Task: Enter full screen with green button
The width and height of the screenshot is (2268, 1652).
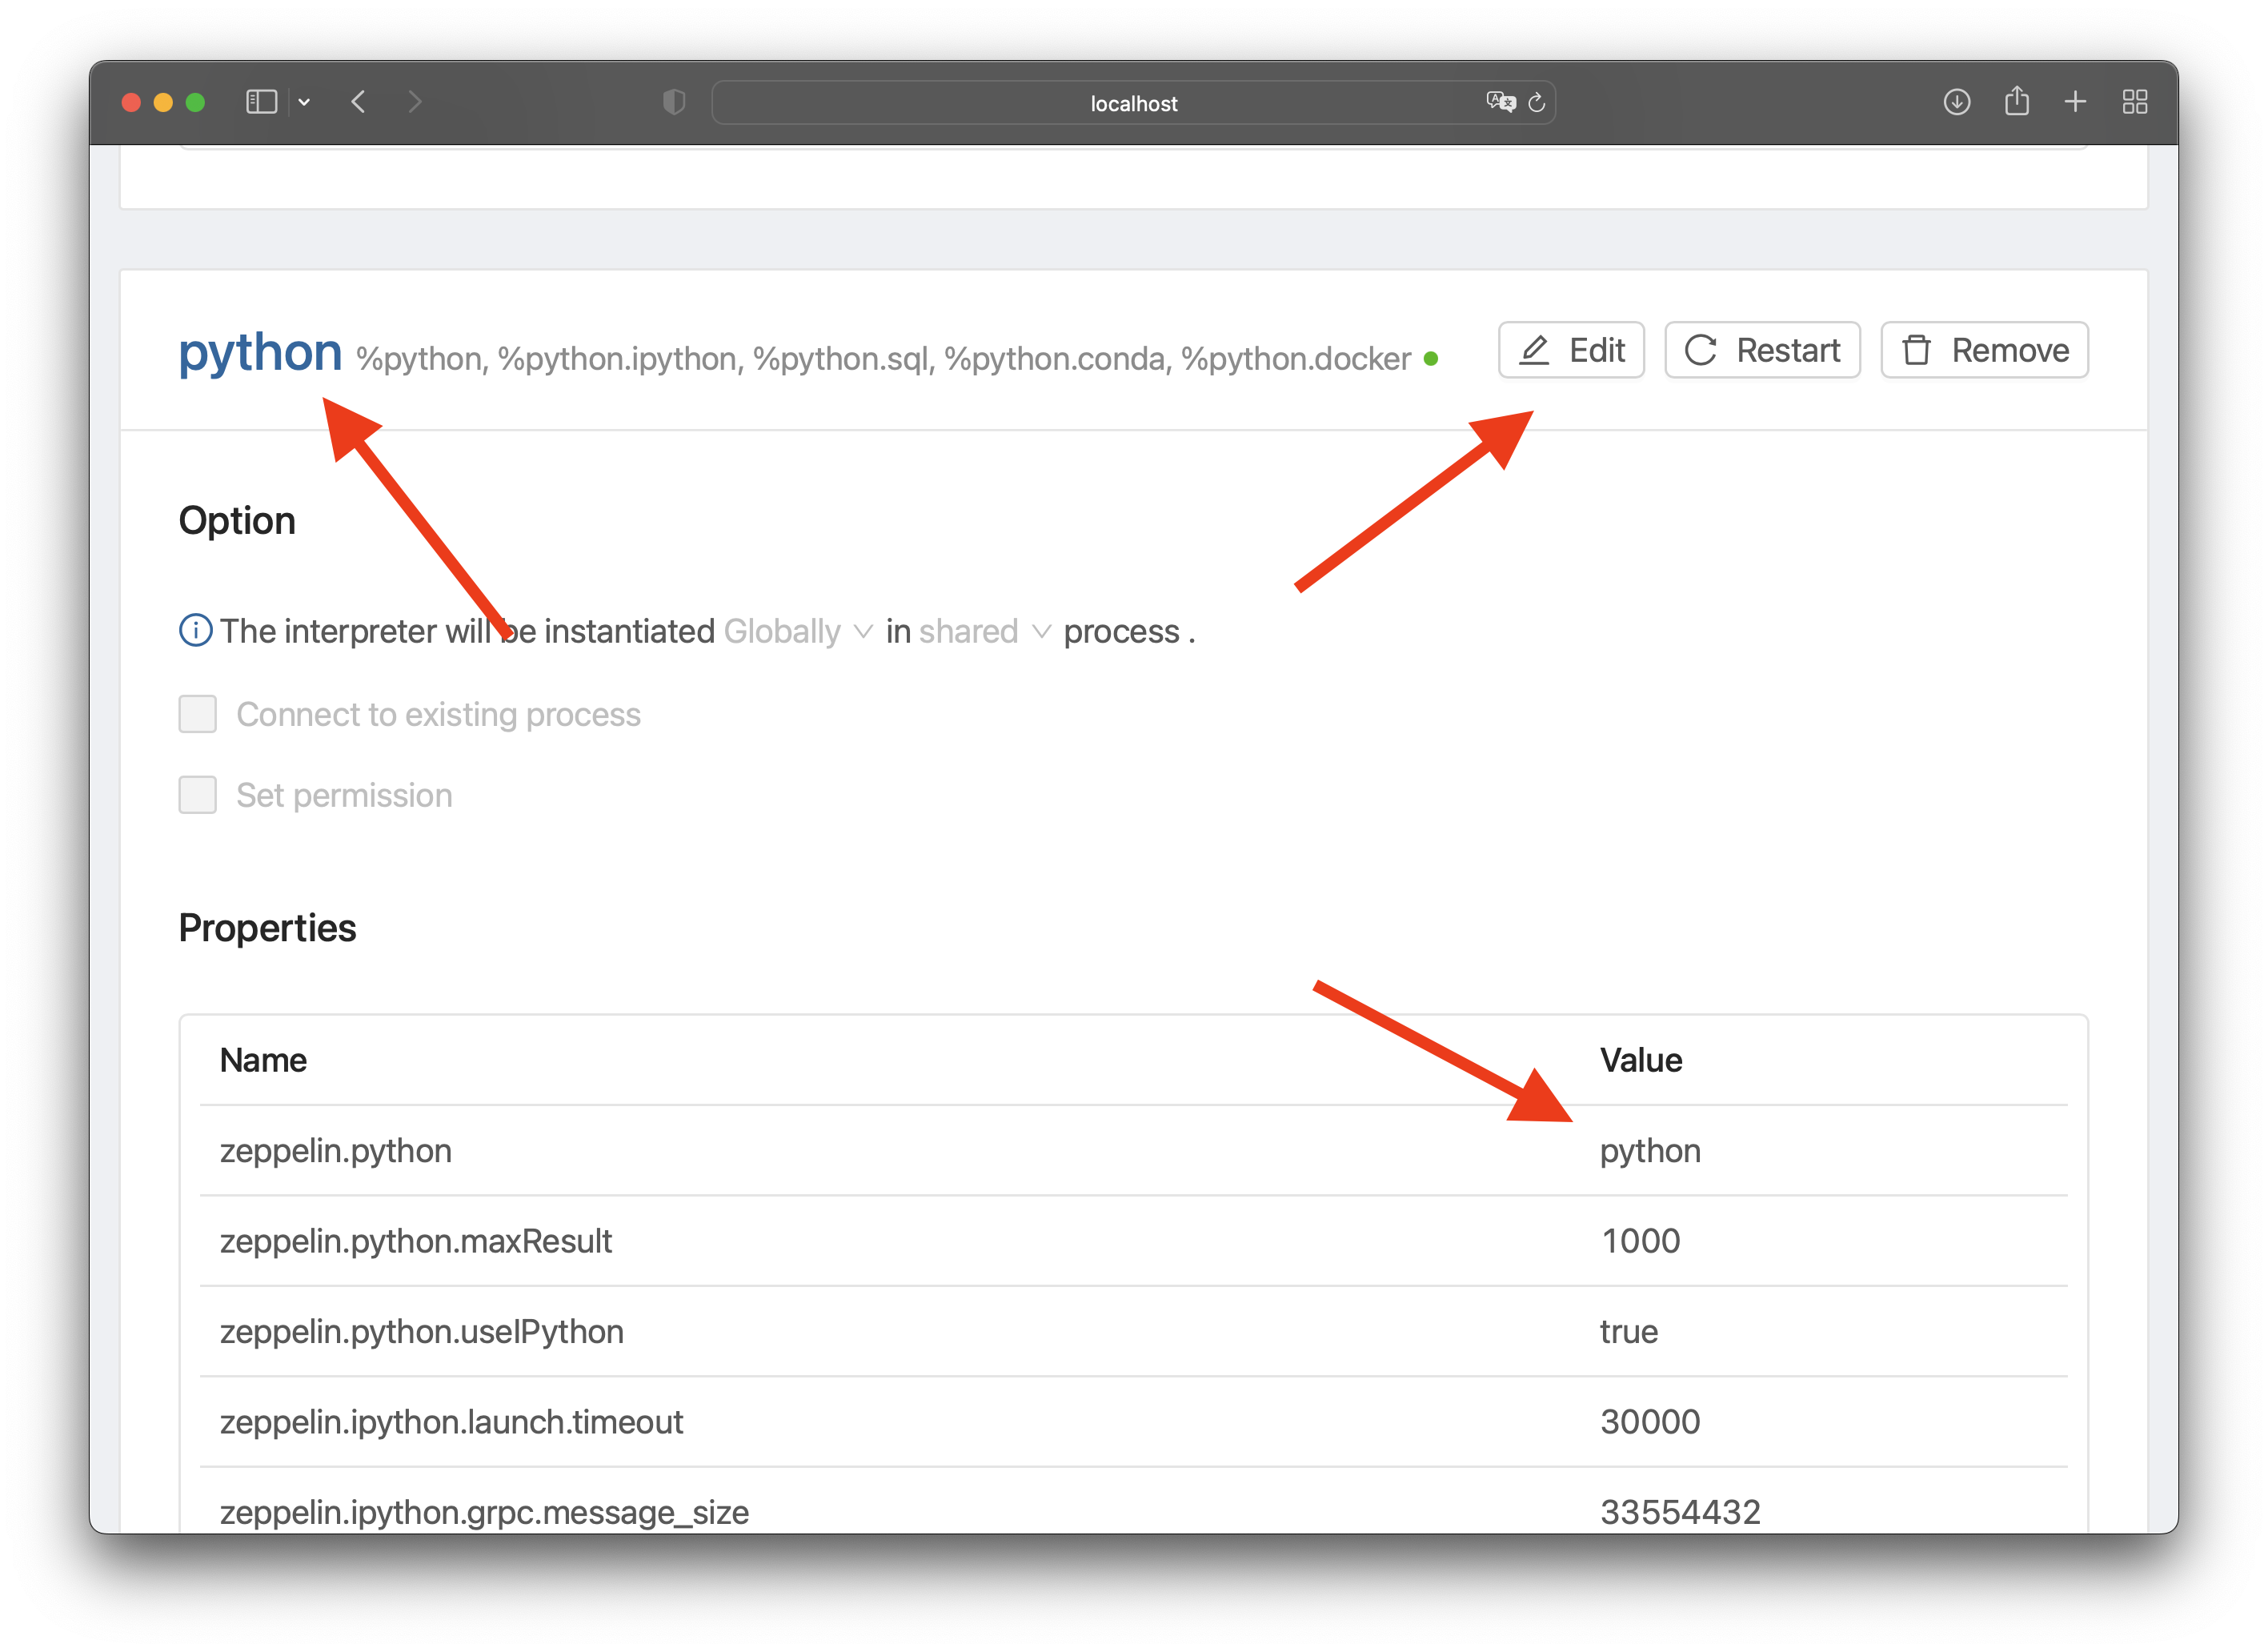Action: (x=195, y=102)
